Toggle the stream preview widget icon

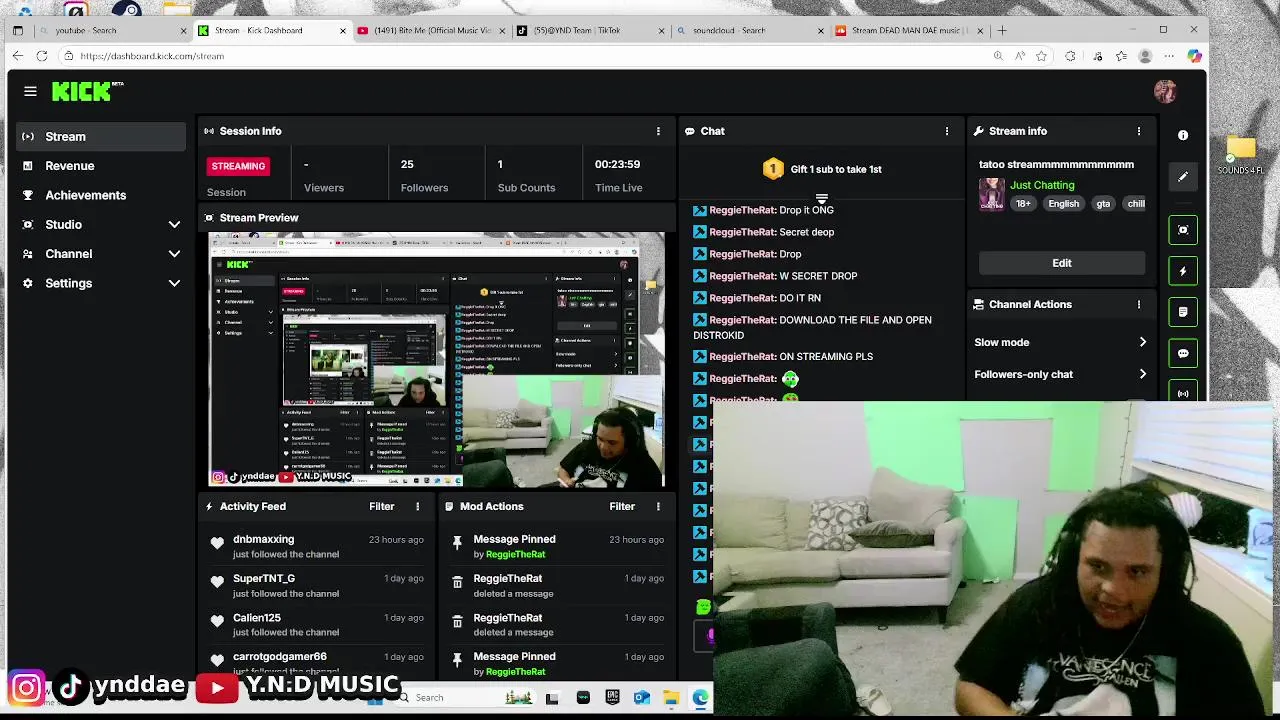[x=1183, y=230]
